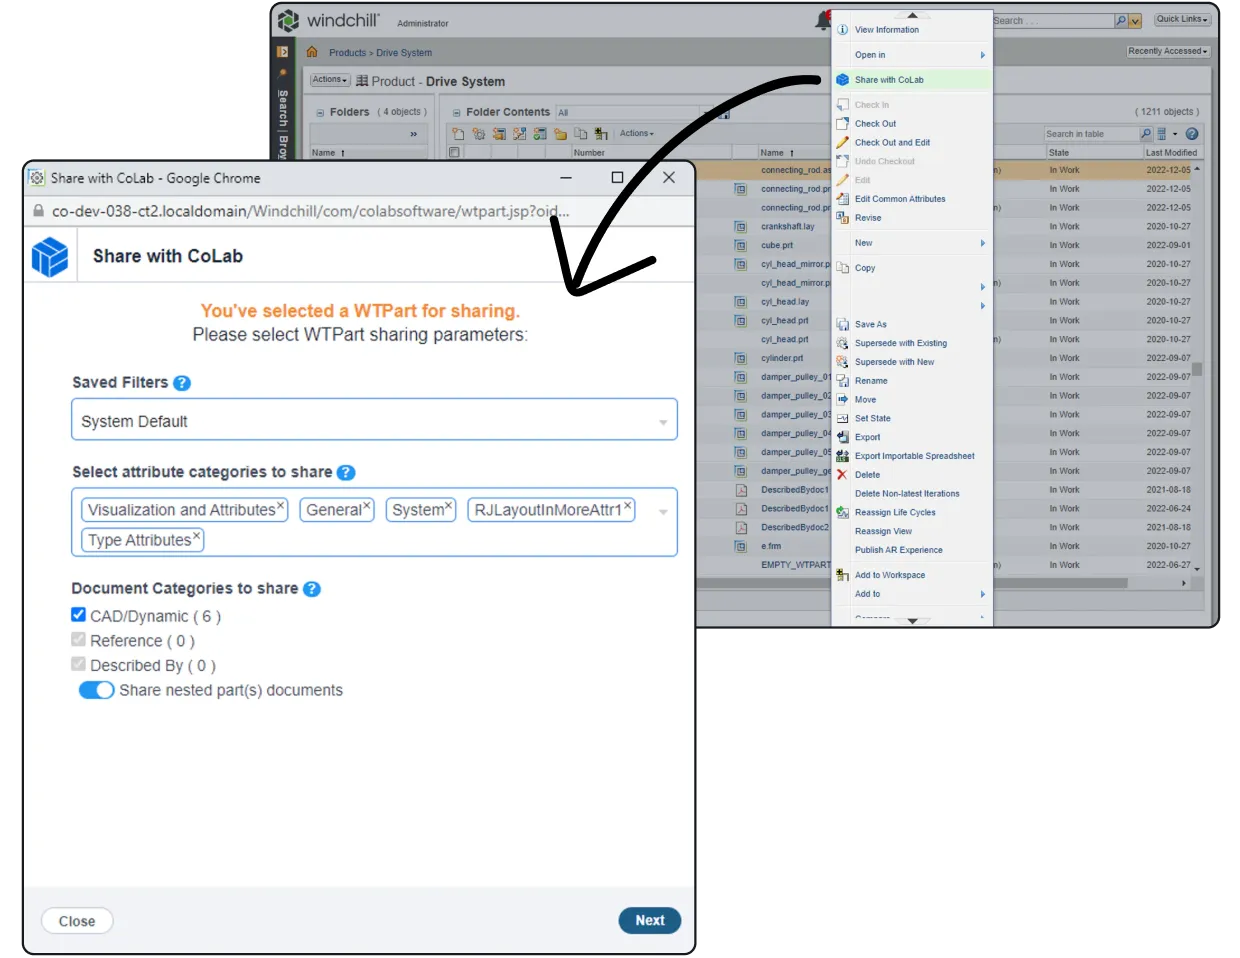The height and width of the screenshot is (958, 1240).
Task: Click the CoLab logo in the dialog header
Action: point(50,256)
